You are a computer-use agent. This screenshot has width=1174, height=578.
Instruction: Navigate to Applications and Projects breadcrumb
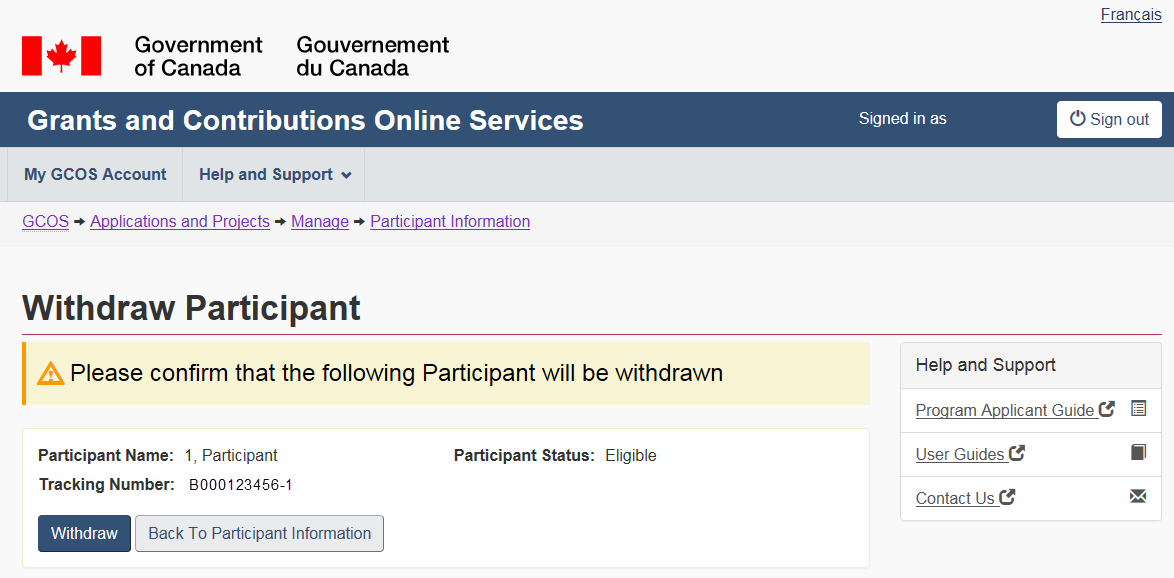180,222
